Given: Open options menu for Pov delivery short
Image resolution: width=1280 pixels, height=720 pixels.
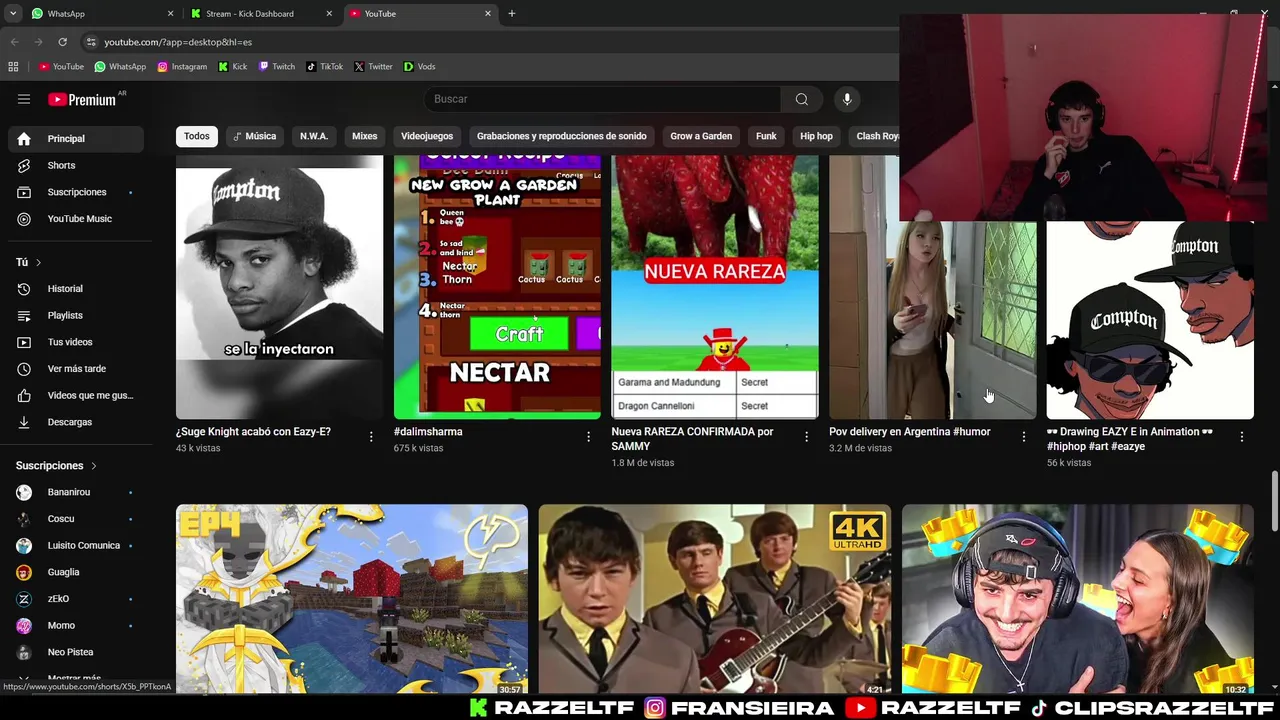Looking at the screenshot, I should click(x=1023, y=436).
